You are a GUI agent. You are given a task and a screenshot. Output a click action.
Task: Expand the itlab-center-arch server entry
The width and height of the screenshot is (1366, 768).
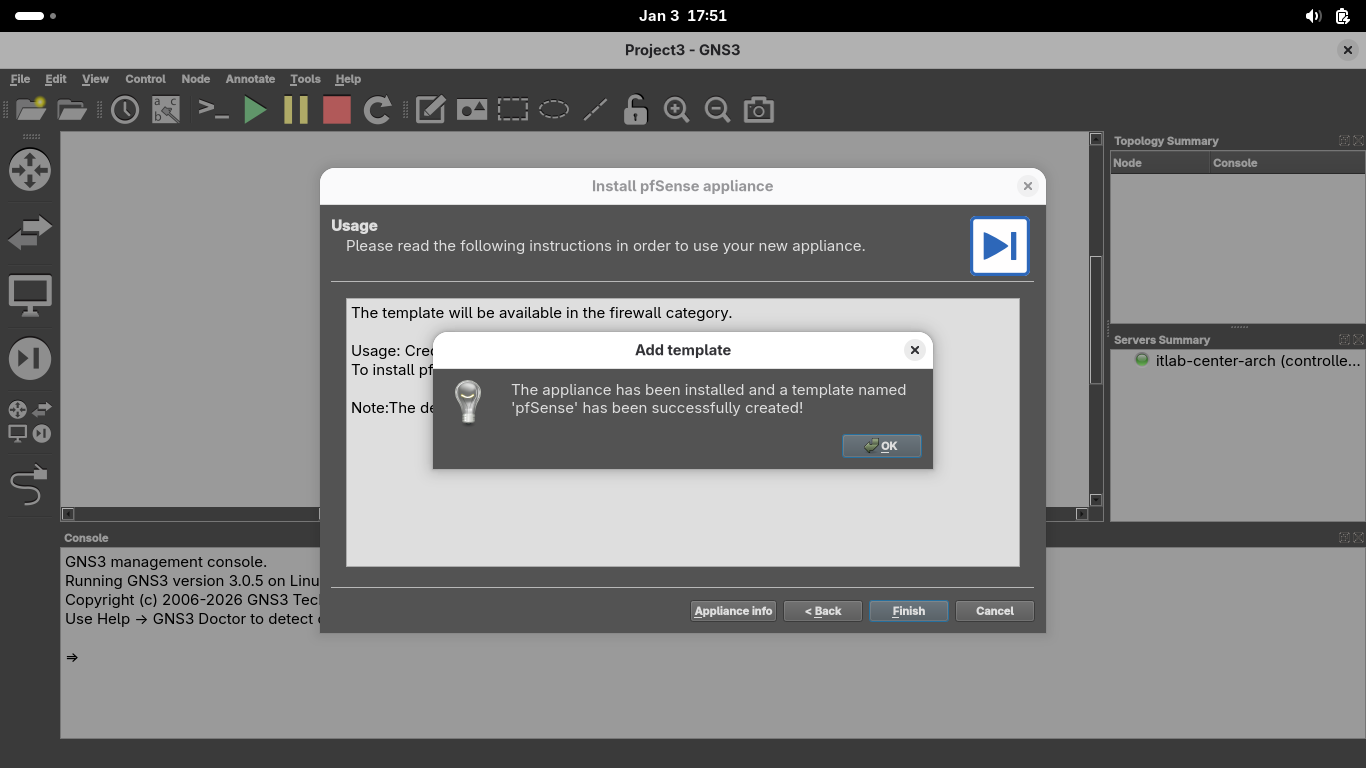click(x=1257, y=361)
